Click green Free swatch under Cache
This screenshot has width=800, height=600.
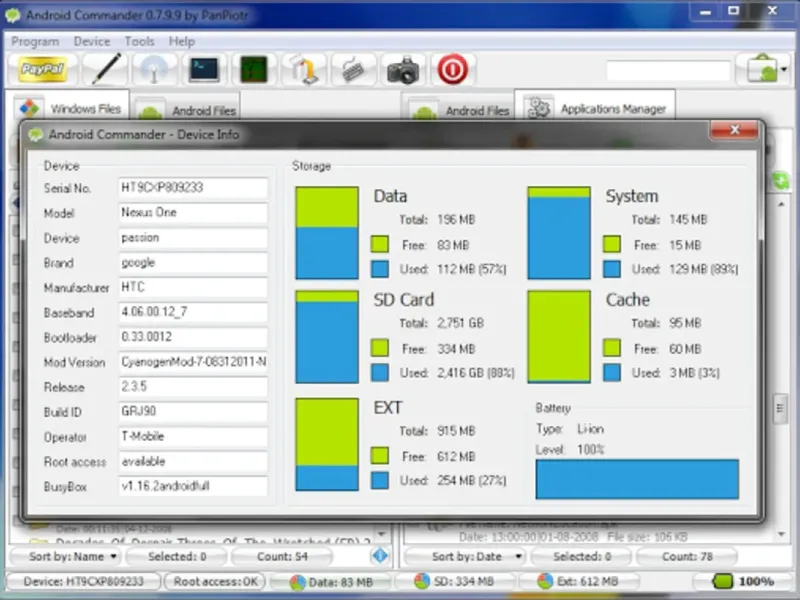(612, 348)
